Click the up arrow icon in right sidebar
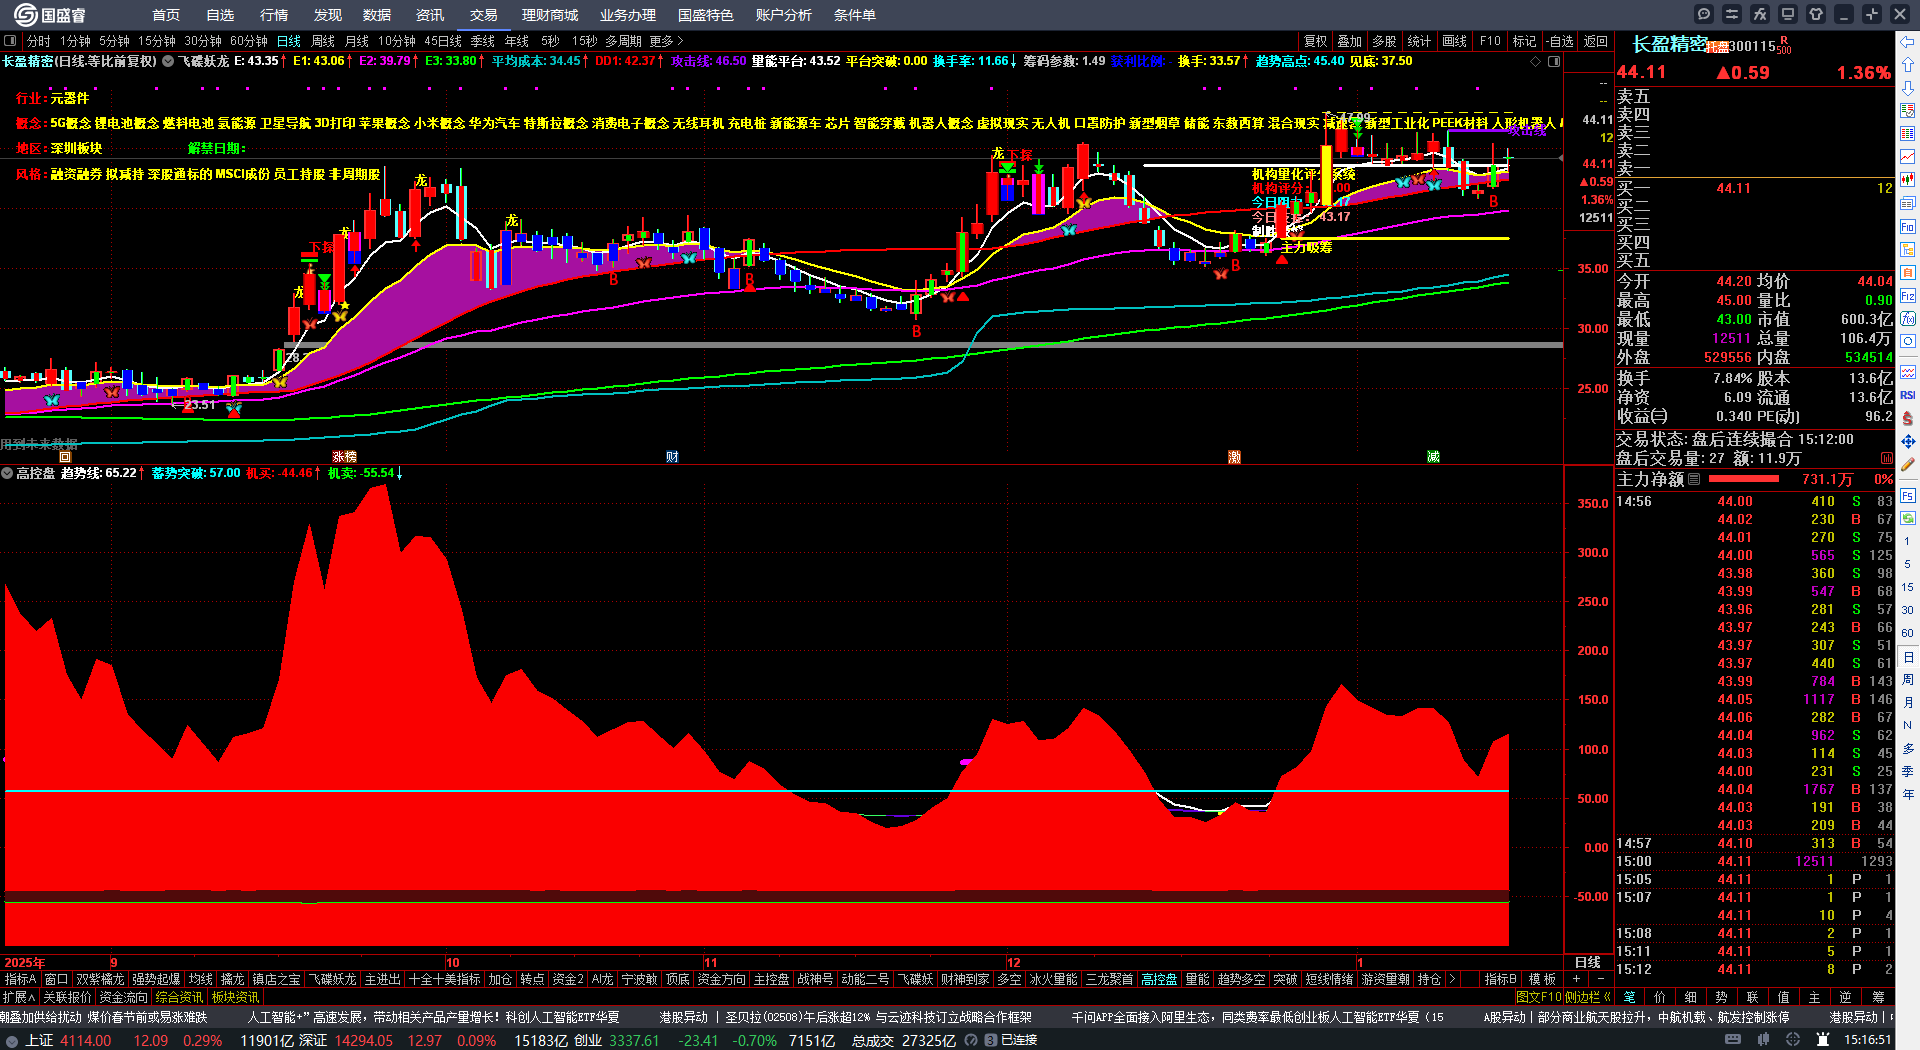This screenshot has width=1920, height=1050. point(1908,64)
